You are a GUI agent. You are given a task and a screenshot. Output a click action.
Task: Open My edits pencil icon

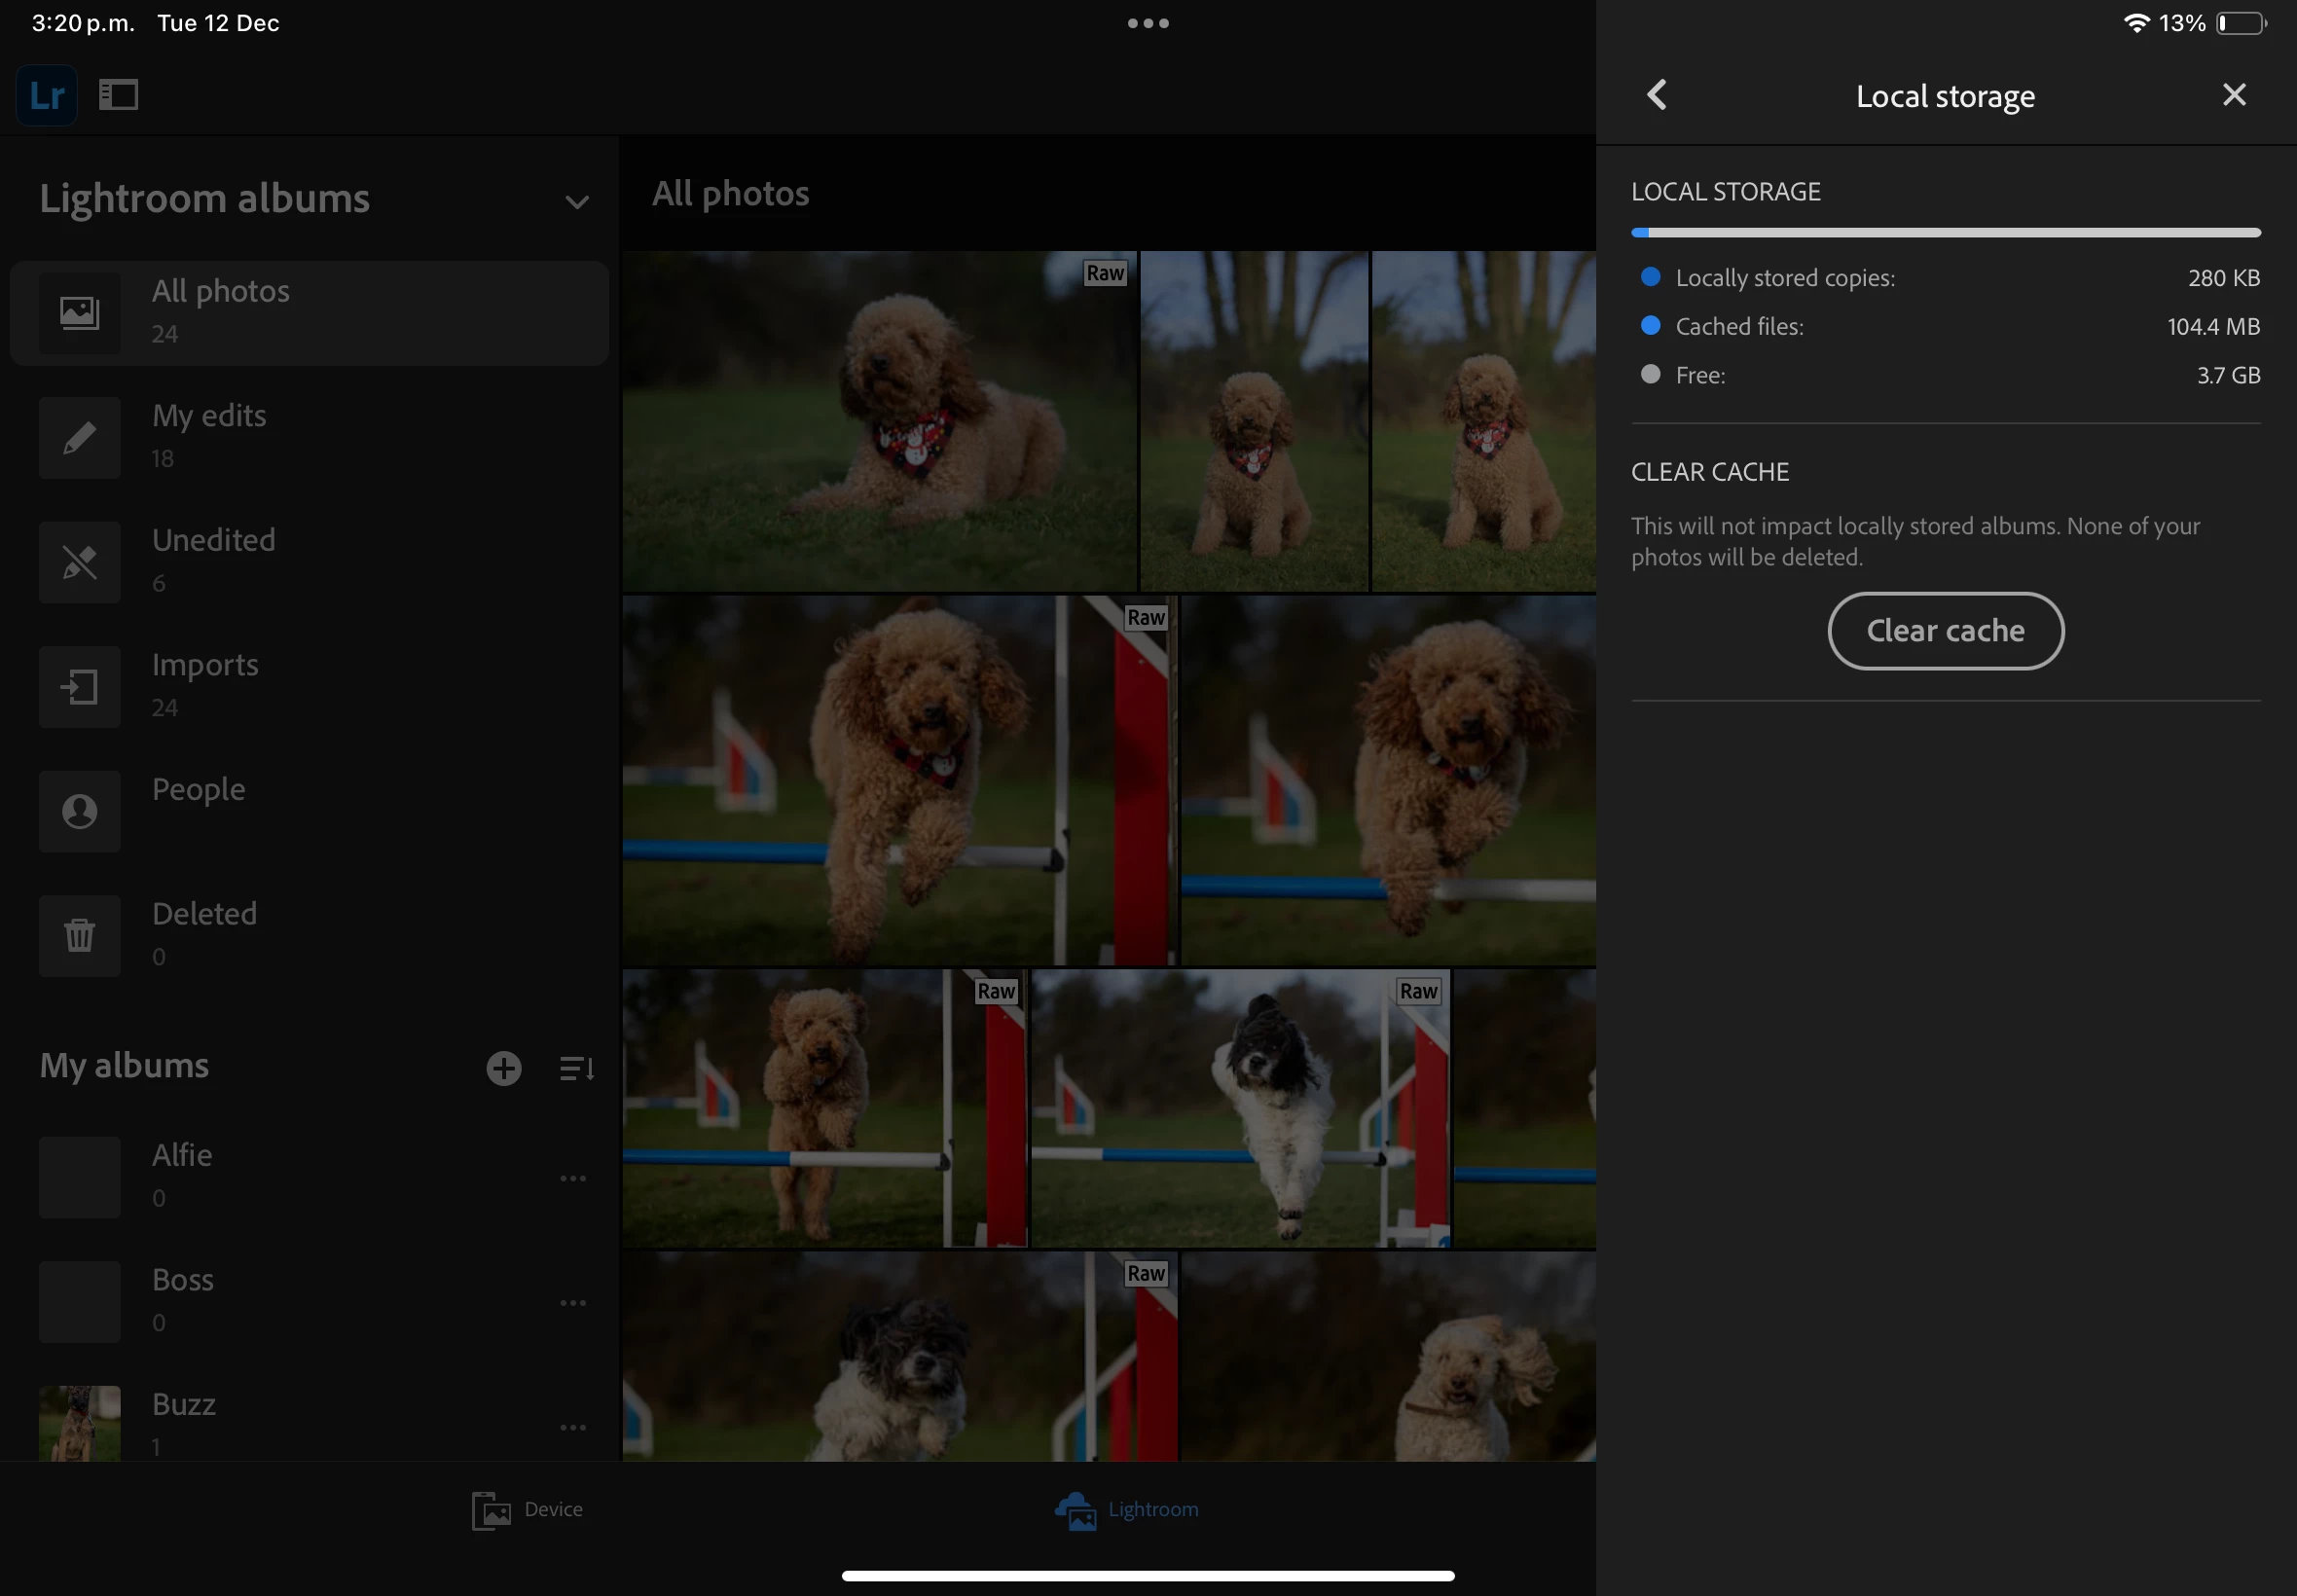(79, 437)
